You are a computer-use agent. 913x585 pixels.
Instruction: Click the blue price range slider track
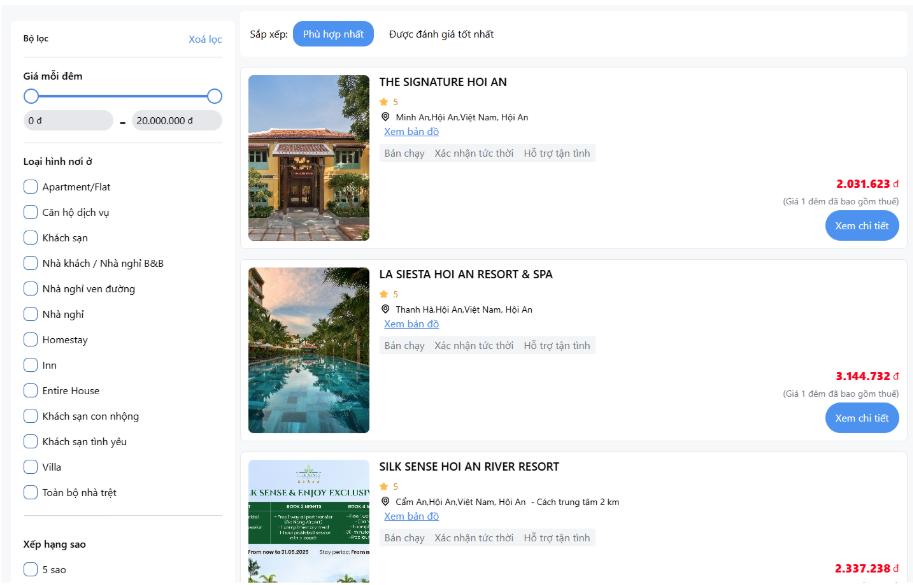pyautogui.click(x=123, y=96)
